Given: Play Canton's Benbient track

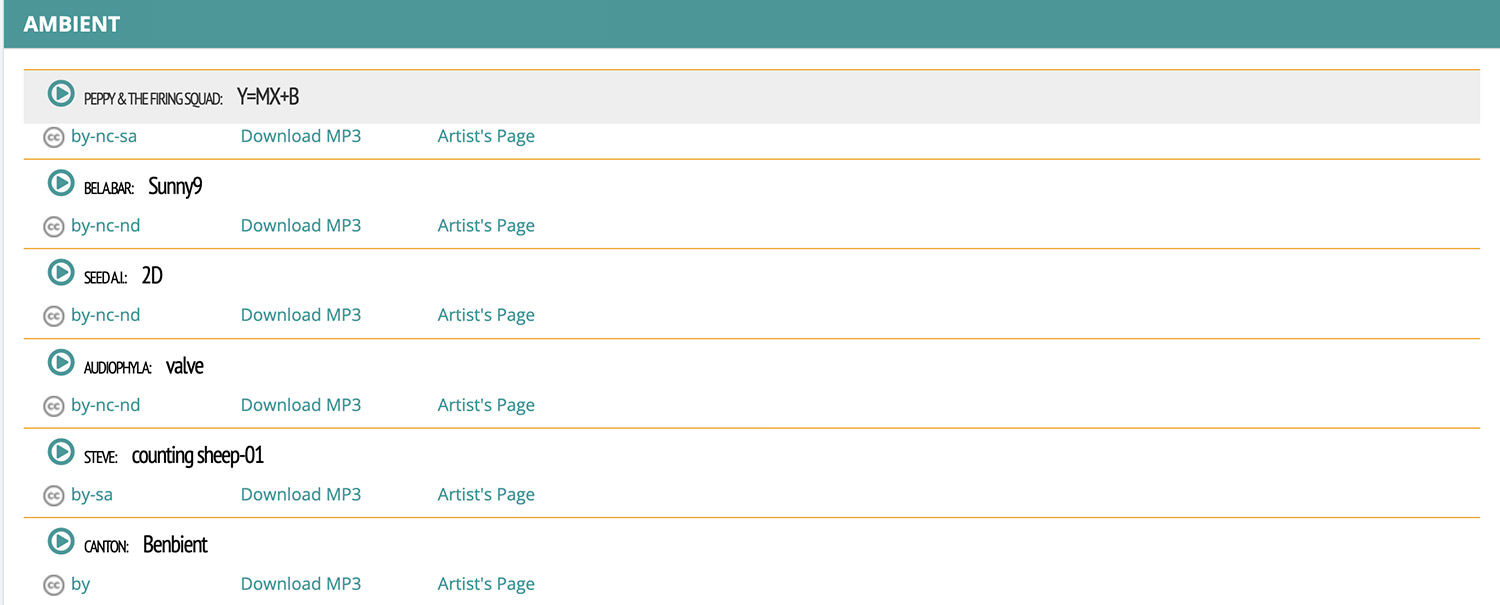Looking at the screenshot, I should click(61, 541).
